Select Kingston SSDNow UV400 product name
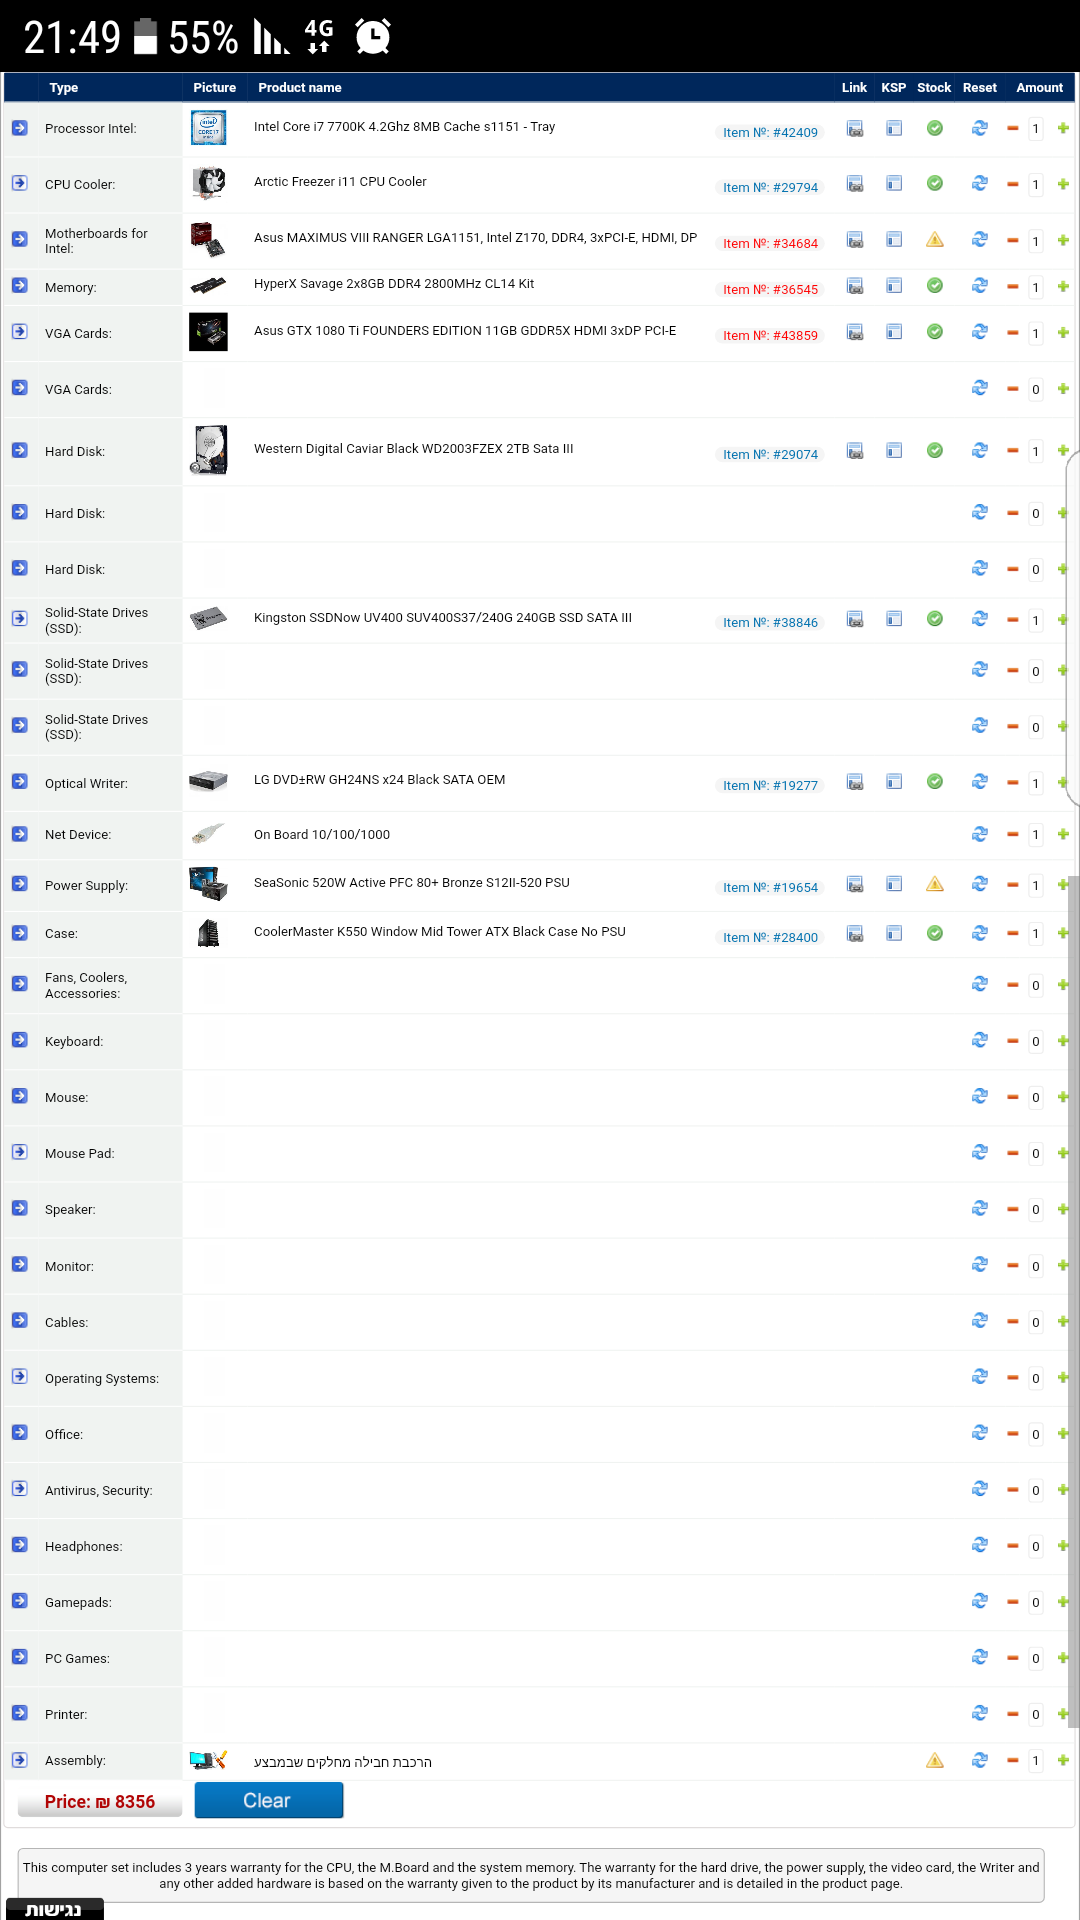Image resolution: width=1080 pixels, height=1920 pixels. pyautogui.click(x=443, y=617)
